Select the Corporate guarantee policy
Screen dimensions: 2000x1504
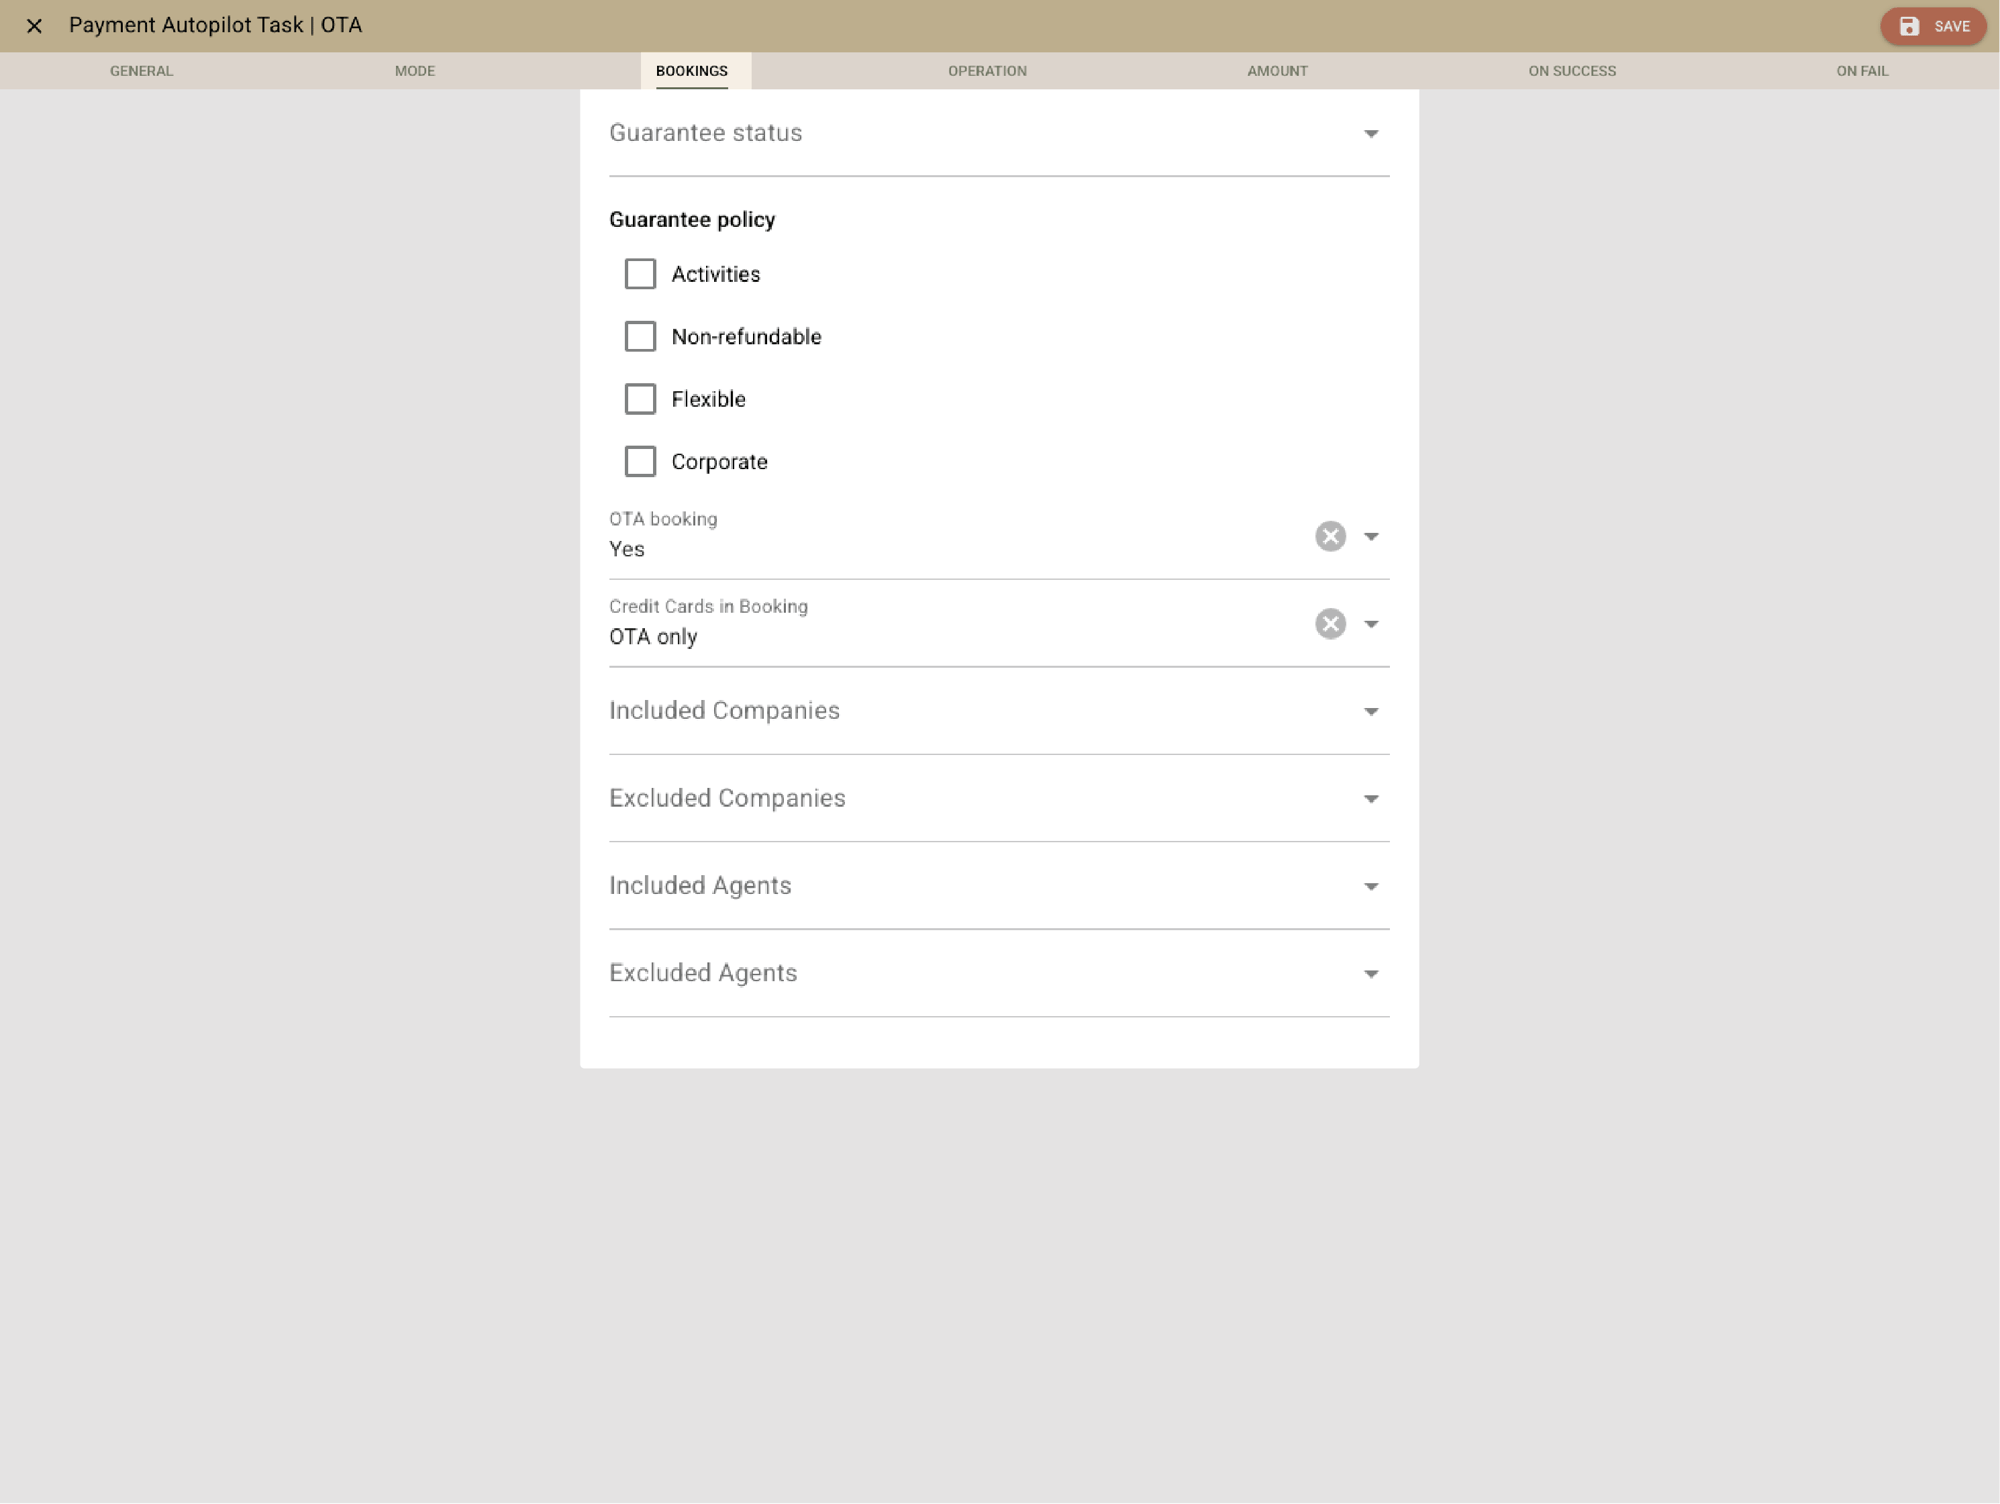[x=641, y=461]
